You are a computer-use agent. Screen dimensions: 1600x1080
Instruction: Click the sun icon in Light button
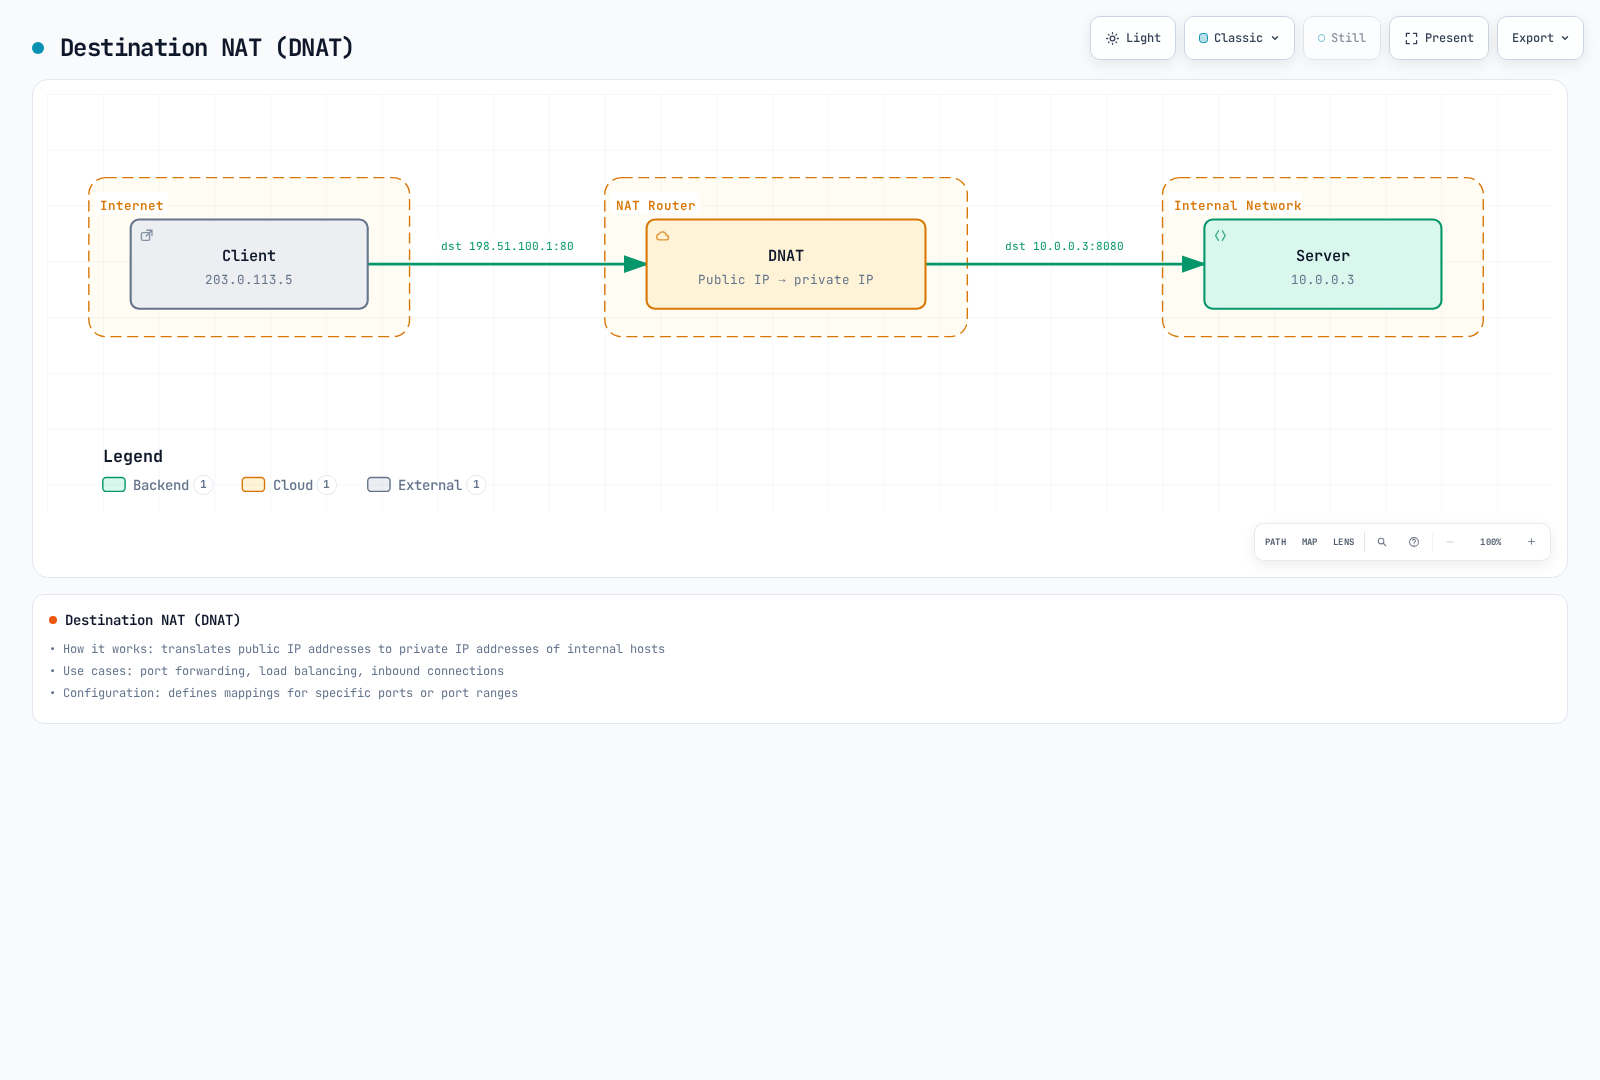pos(1113,38)
